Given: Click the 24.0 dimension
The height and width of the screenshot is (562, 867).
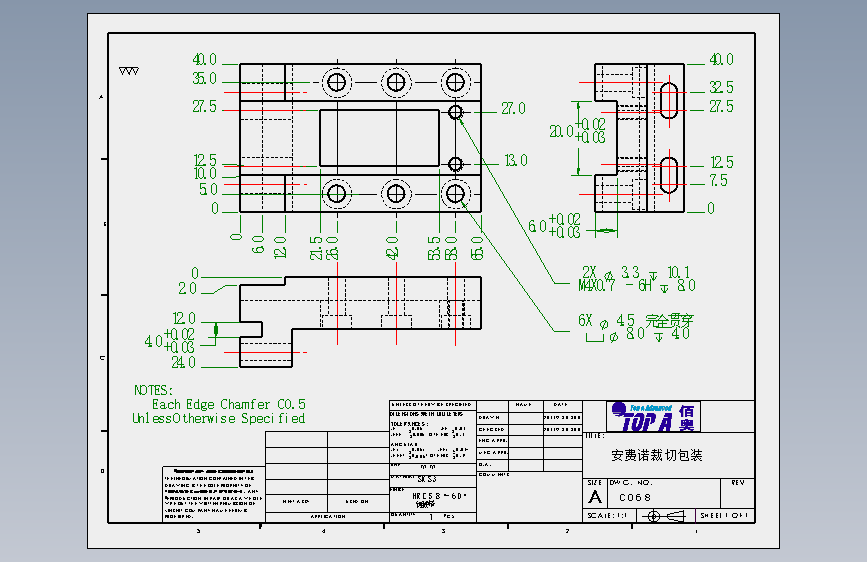Looking at the screenshot, I should click(184, 362).
